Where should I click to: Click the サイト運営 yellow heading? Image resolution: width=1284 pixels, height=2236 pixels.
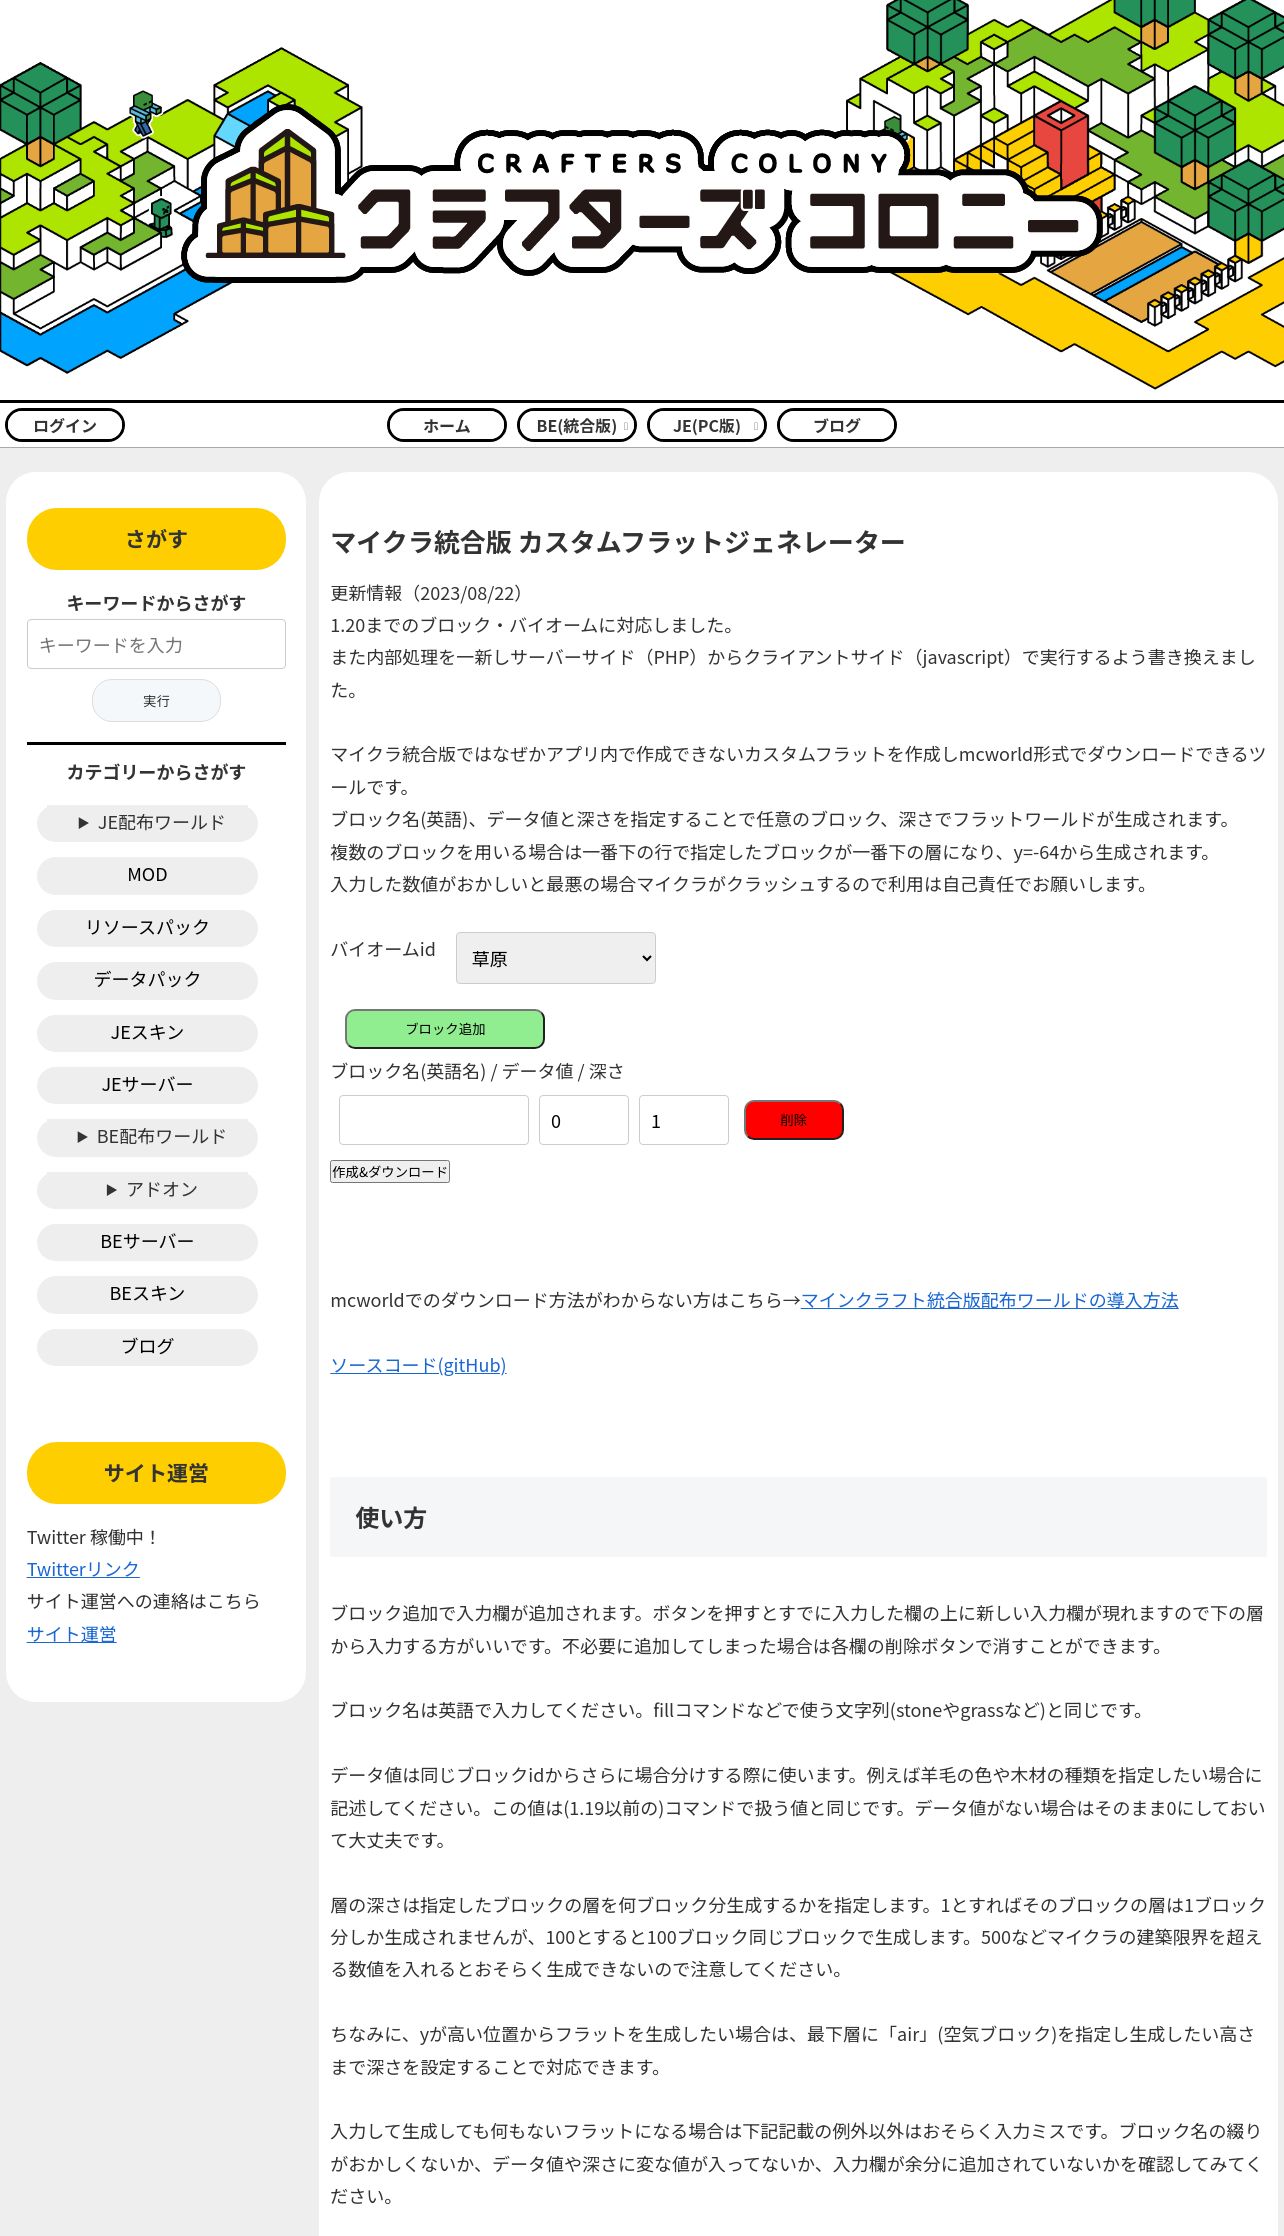tap(156, 1473)
